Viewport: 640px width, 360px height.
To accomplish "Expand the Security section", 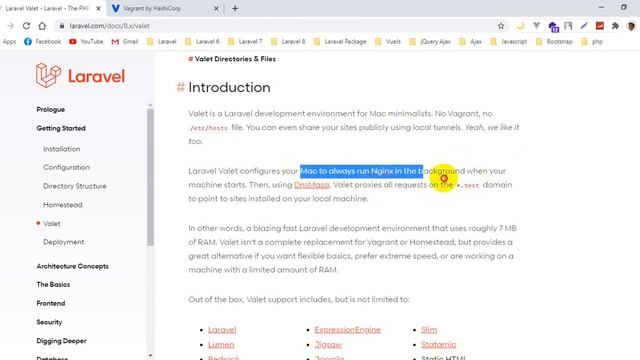I will tap(49, 322).
